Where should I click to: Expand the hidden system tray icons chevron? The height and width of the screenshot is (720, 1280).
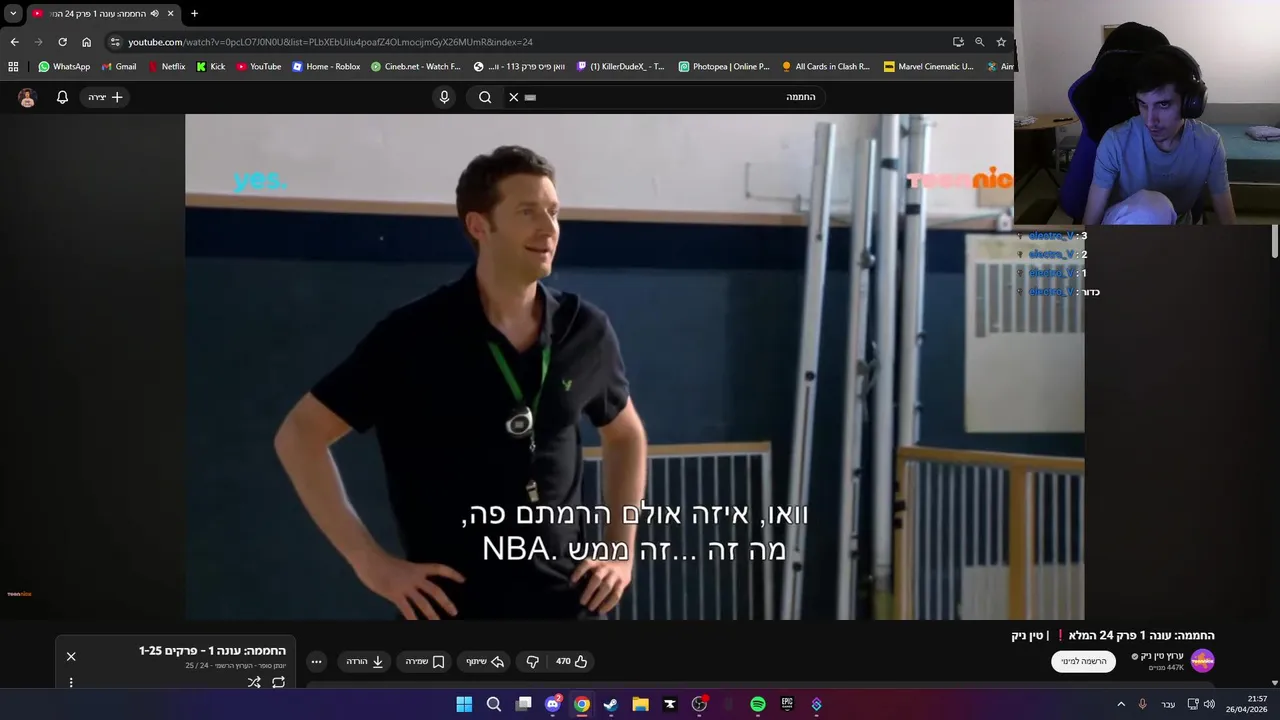[1121, 704]
